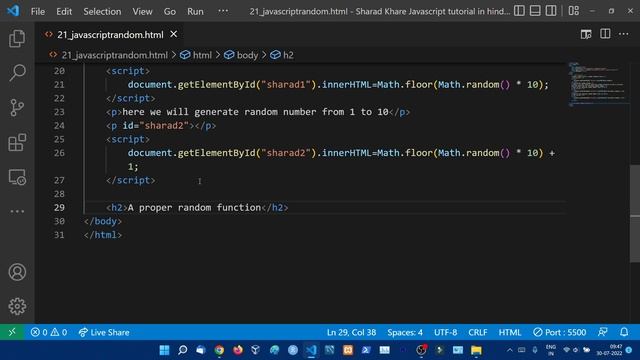Change indentation Spaces: 4
Viewport: 640px width, 360px height.
405,332
